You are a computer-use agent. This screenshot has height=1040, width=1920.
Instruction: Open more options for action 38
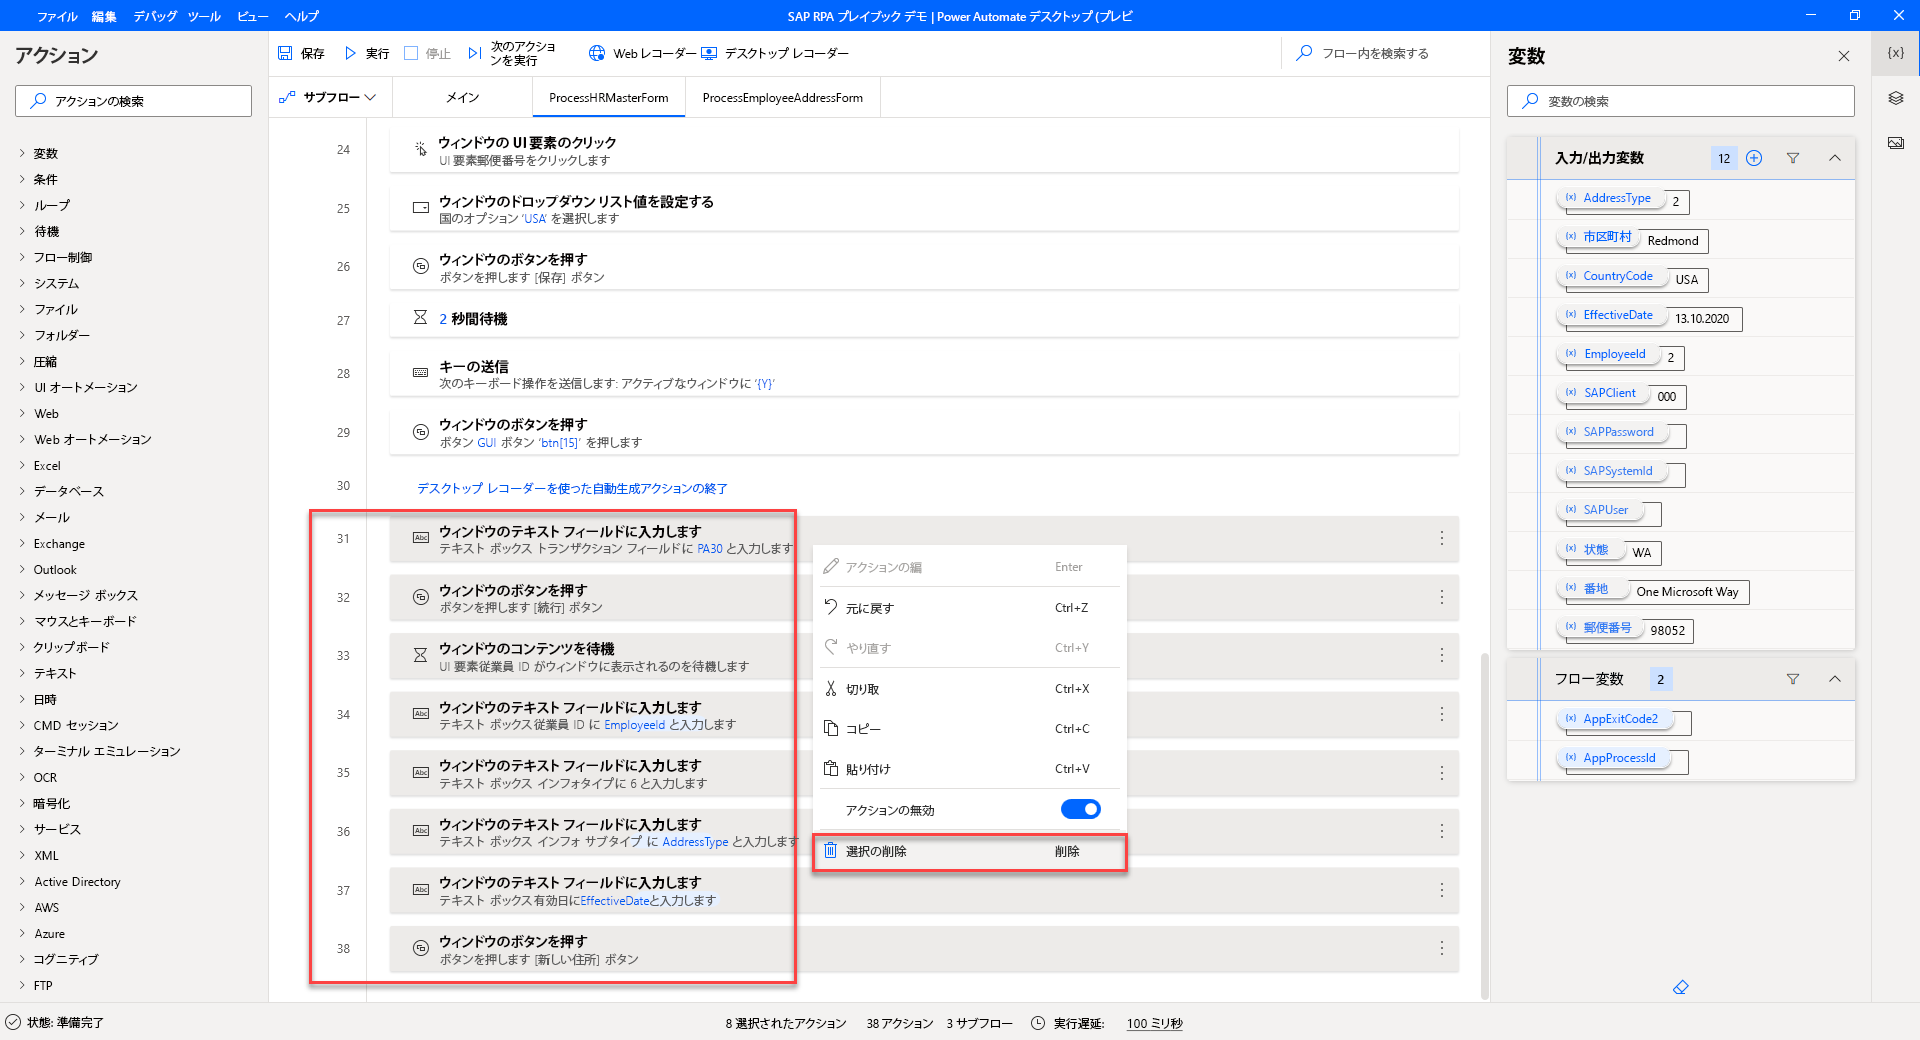click(x=1441, y=948)
